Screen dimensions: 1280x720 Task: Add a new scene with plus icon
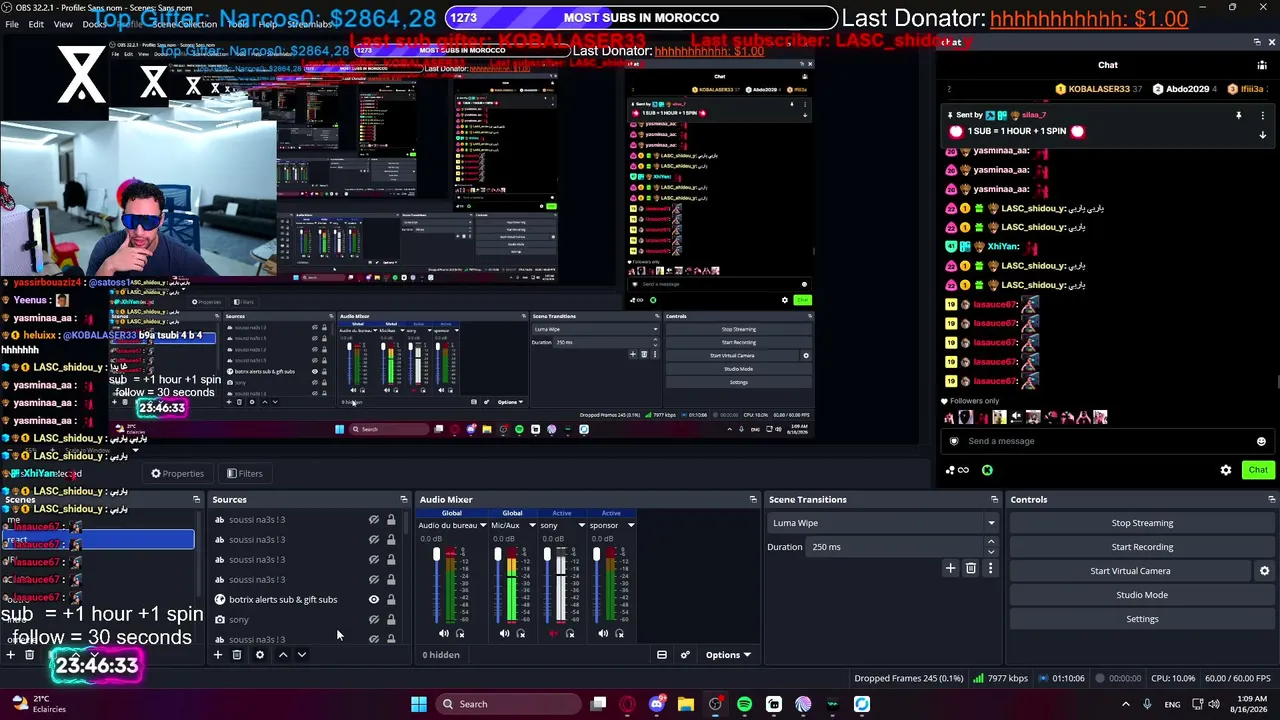point(10,655)
